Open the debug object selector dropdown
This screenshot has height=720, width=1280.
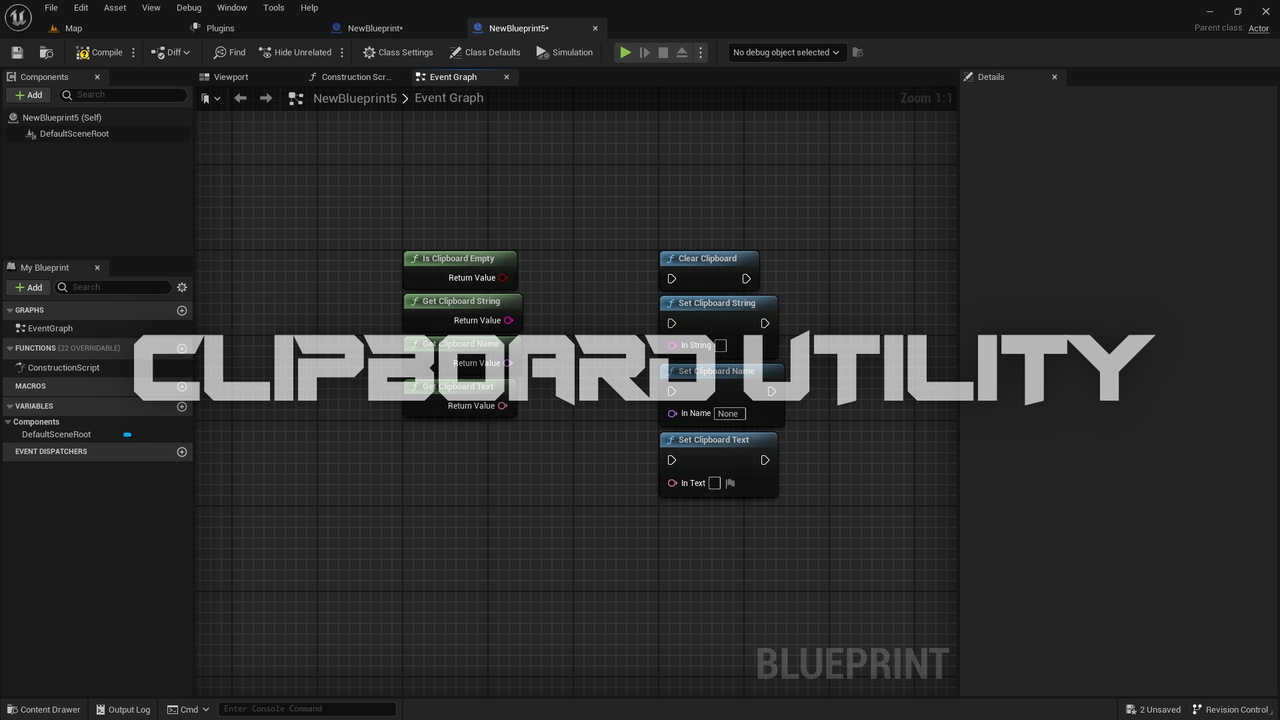pyautogui.click(x=786, y=52)
